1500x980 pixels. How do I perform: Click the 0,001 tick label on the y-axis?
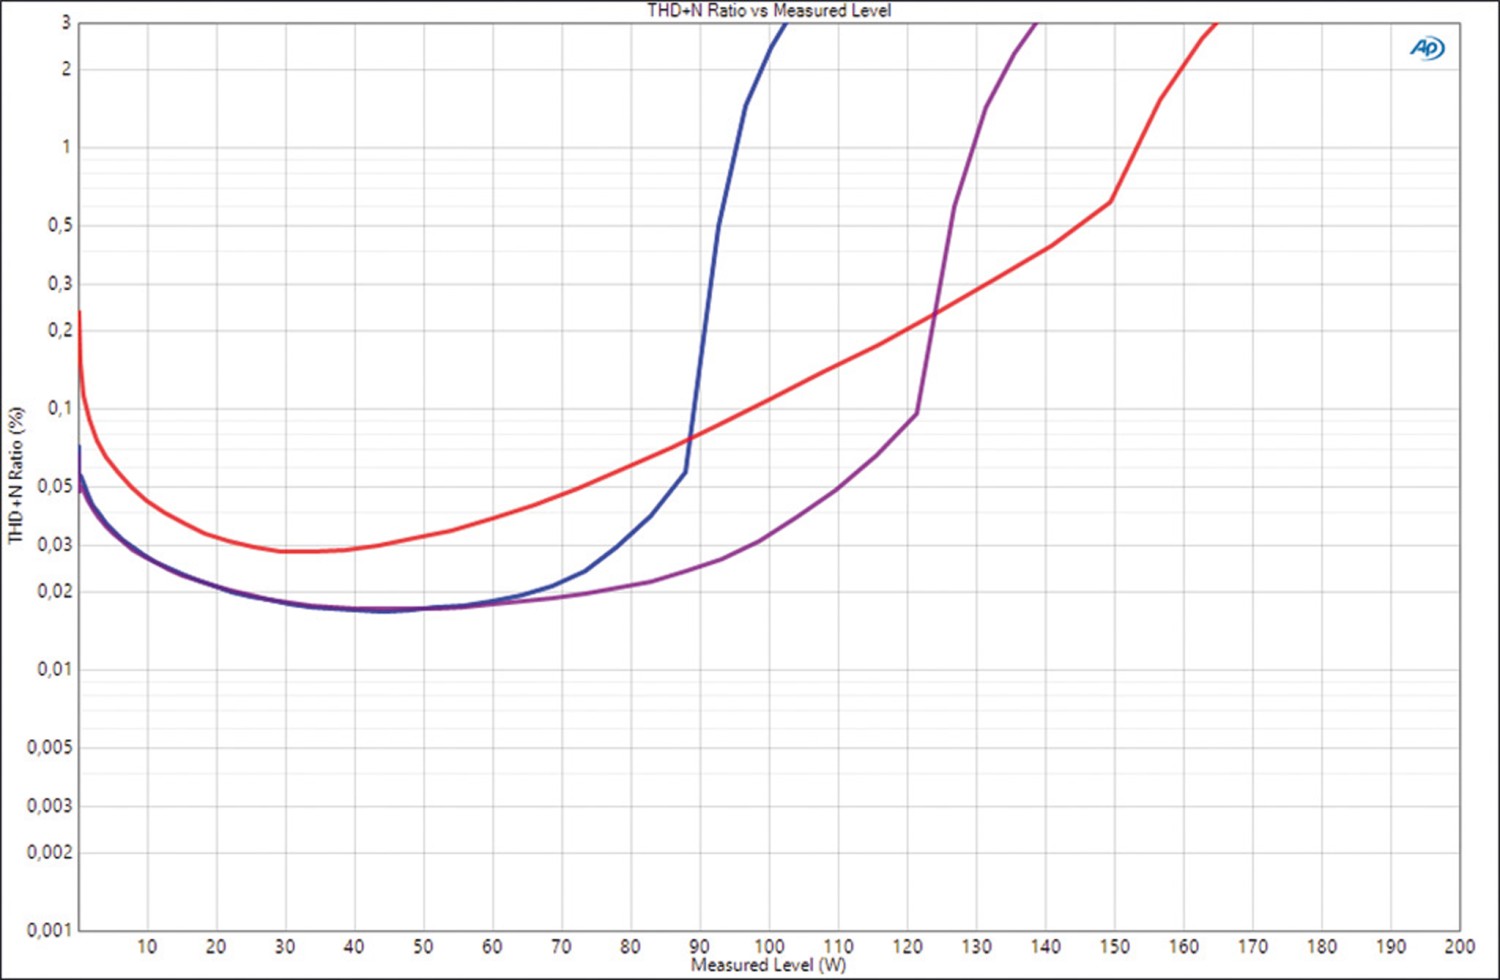coord(49,930)
